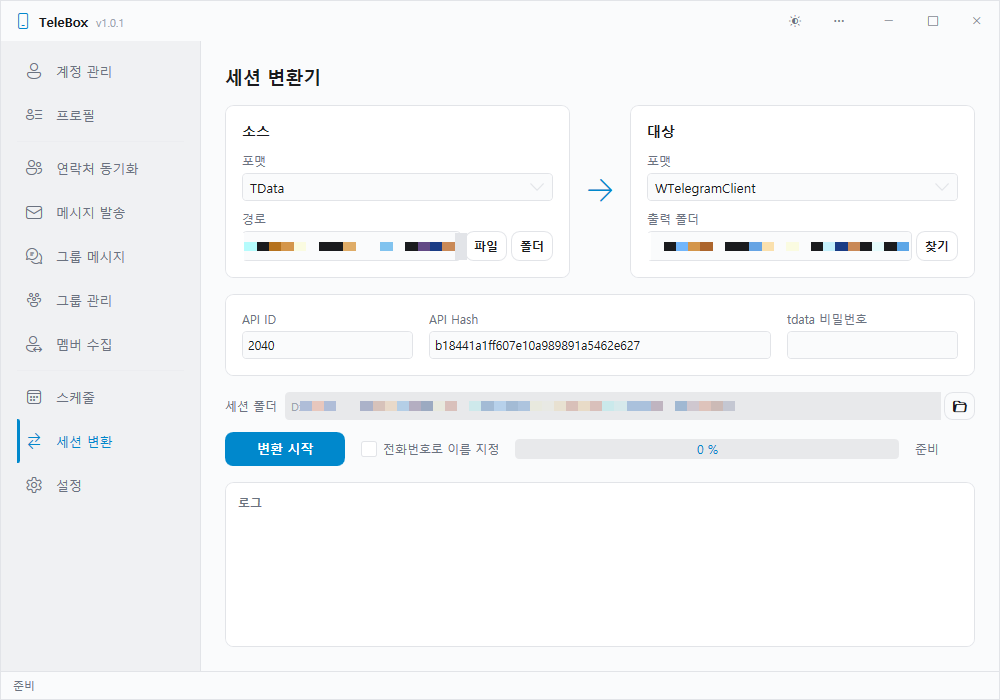Open 그룹 메시지 page
The height and width of the screenshot is (700, 1000).
coord(101,256)
